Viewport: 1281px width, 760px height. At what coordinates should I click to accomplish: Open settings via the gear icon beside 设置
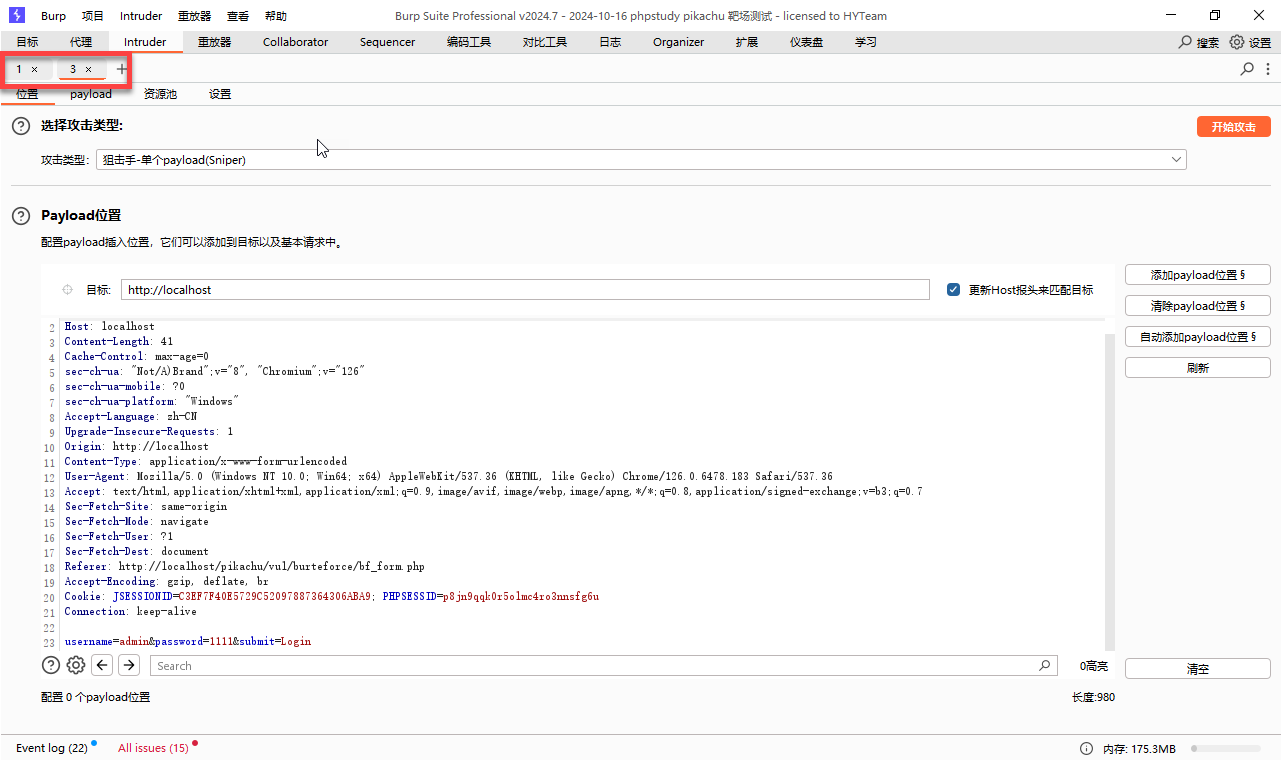1237,42
